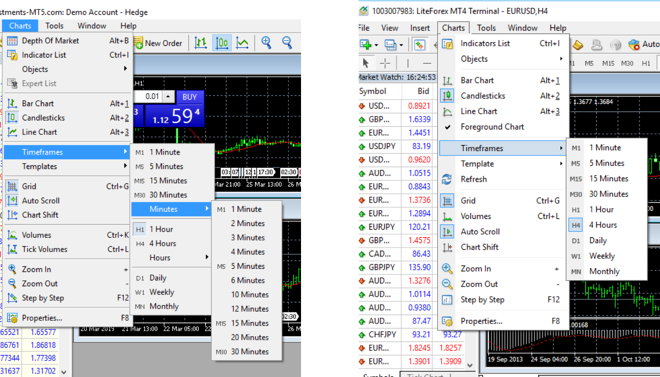Click volume up arrow beside 0.01 field
This screenshot has width=660, height=377.
(x=168, y=97)
